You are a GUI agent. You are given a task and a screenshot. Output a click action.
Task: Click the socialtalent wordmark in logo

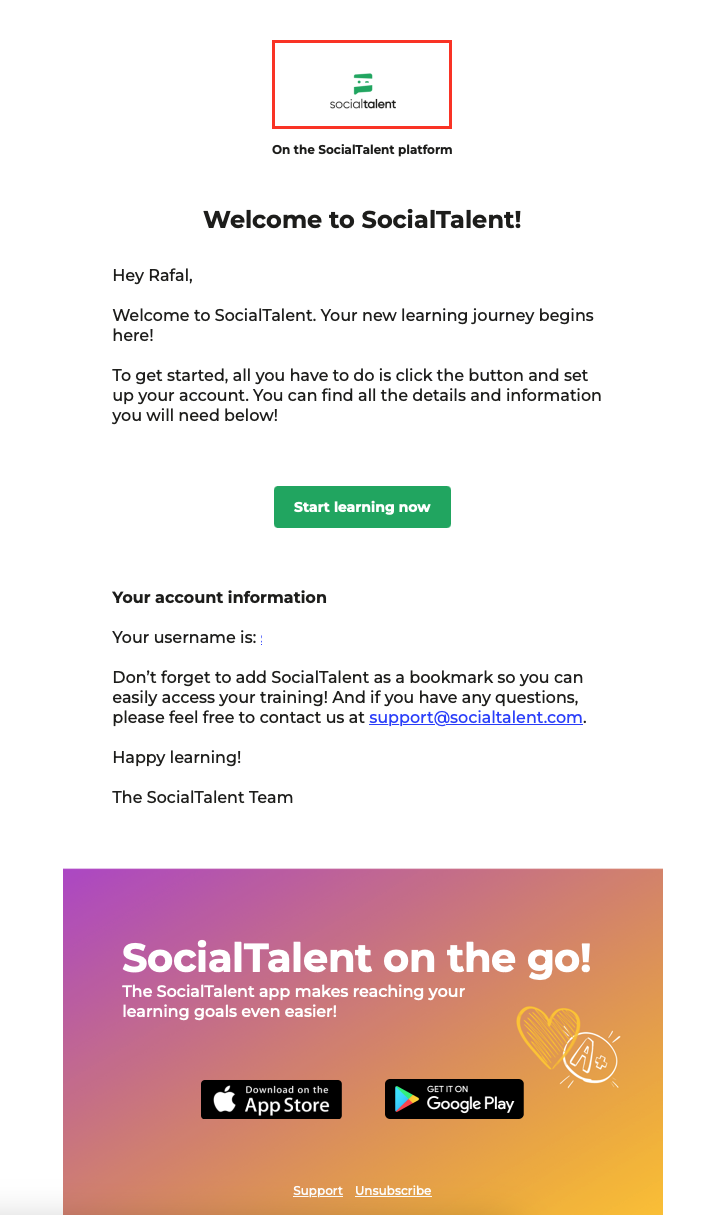[x=362, y=103]
